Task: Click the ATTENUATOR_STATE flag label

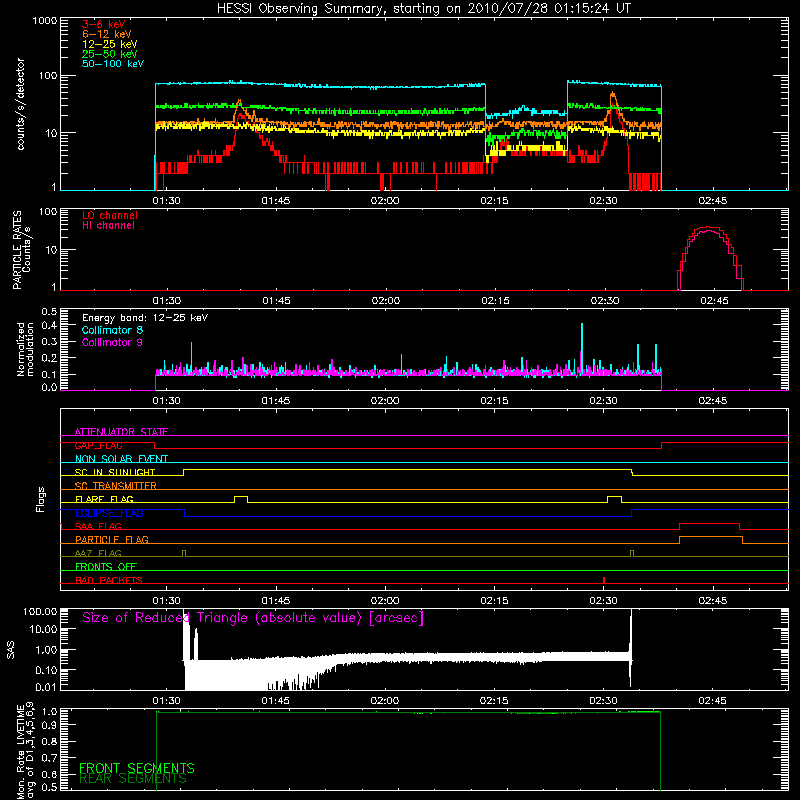Action: click(121, 432)
